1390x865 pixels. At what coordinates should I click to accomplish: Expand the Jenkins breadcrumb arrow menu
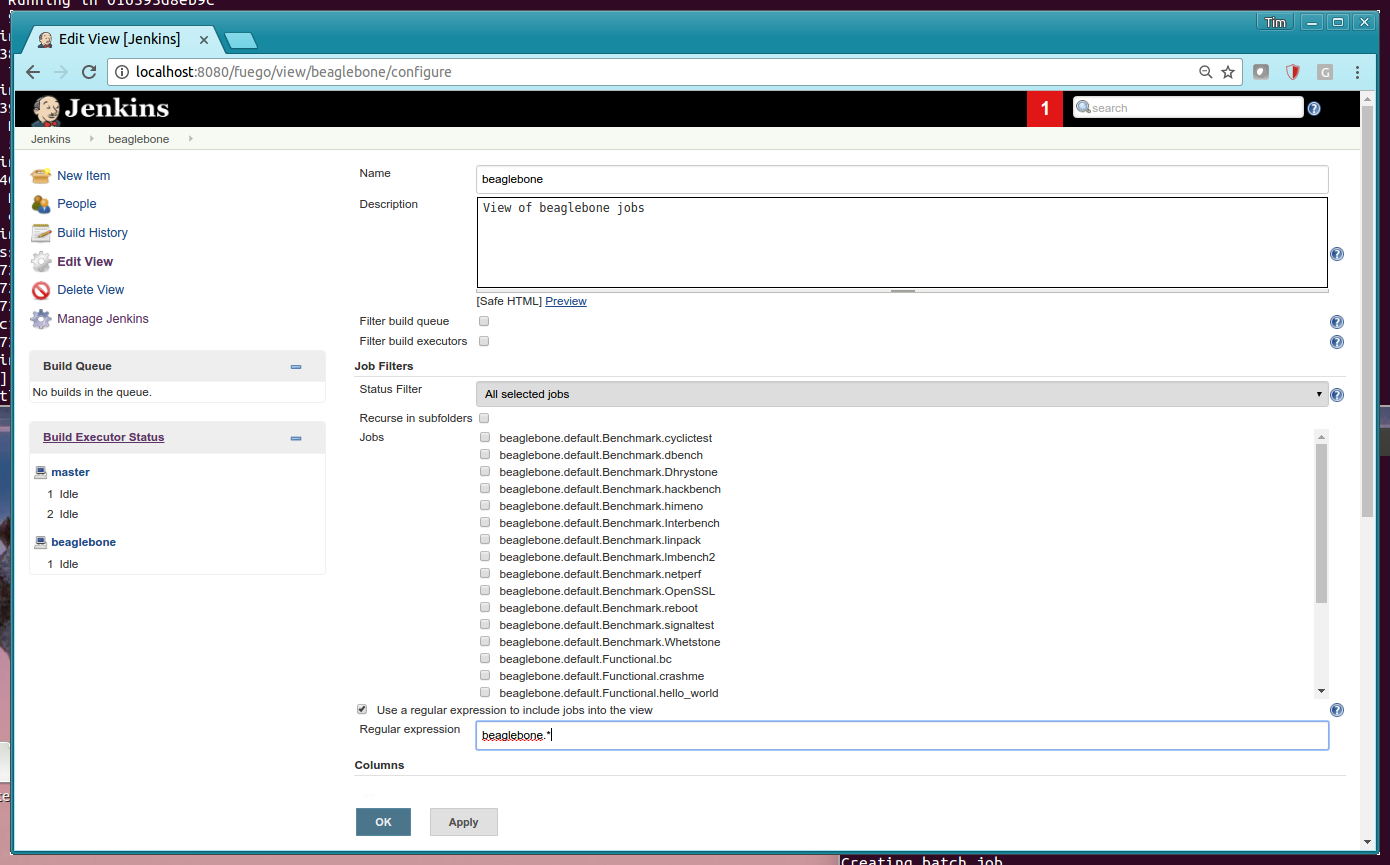[x=92, y=139]
